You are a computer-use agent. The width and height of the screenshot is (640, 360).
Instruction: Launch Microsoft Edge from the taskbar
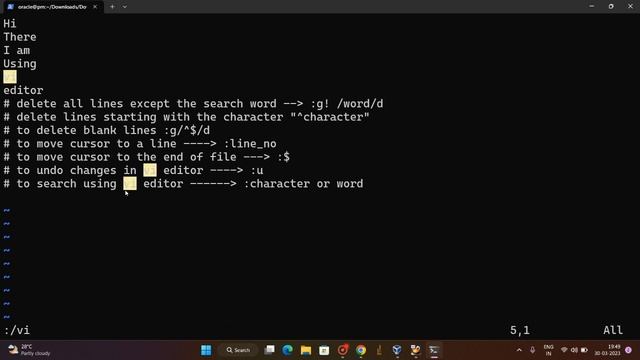[288, 350]
